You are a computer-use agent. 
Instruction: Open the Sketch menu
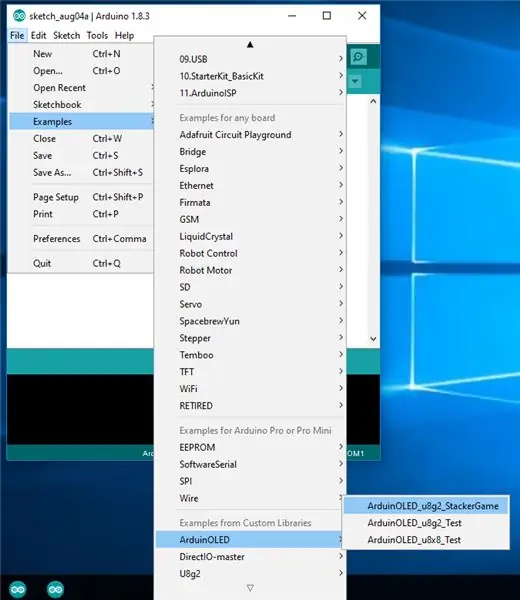tap(67, 36)
